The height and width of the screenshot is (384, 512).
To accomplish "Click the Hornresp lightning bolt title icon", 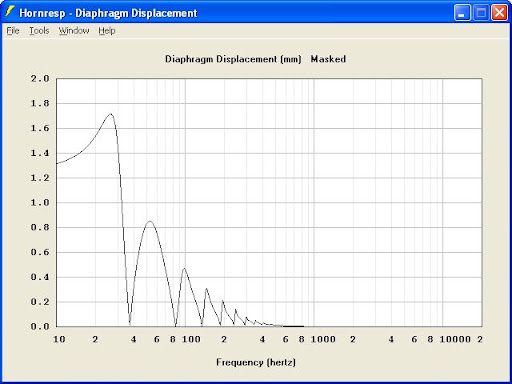I will pos(10,12).
